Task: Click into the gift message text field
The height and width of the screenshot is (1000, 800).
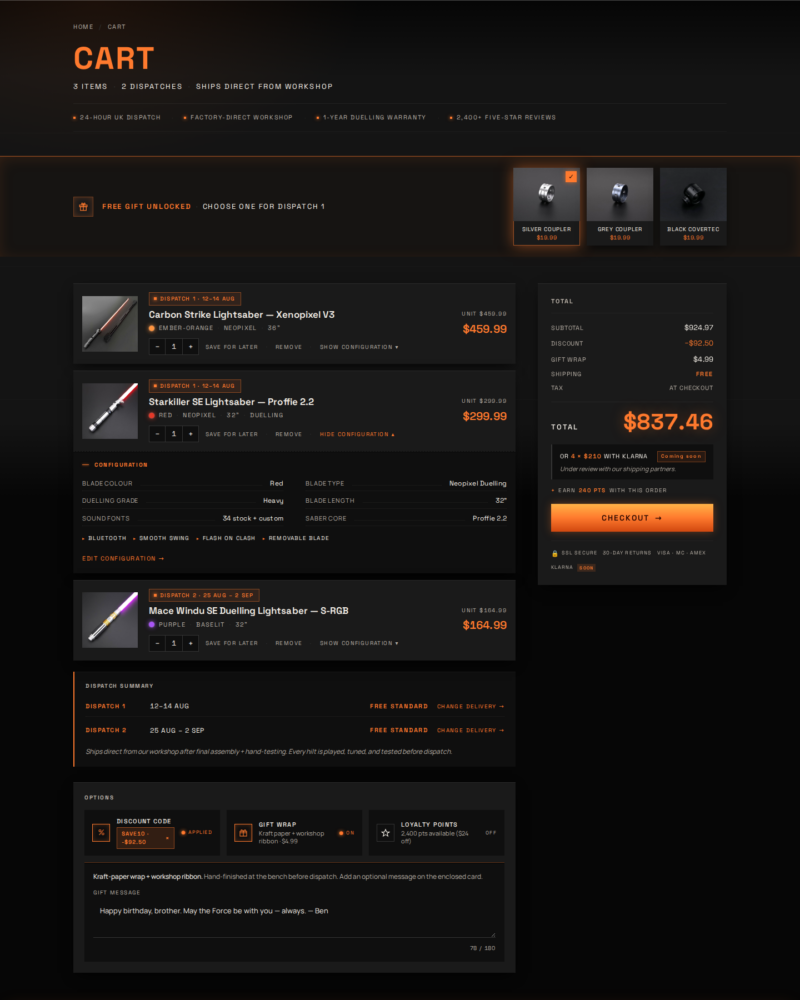Action: pos(294,918)
